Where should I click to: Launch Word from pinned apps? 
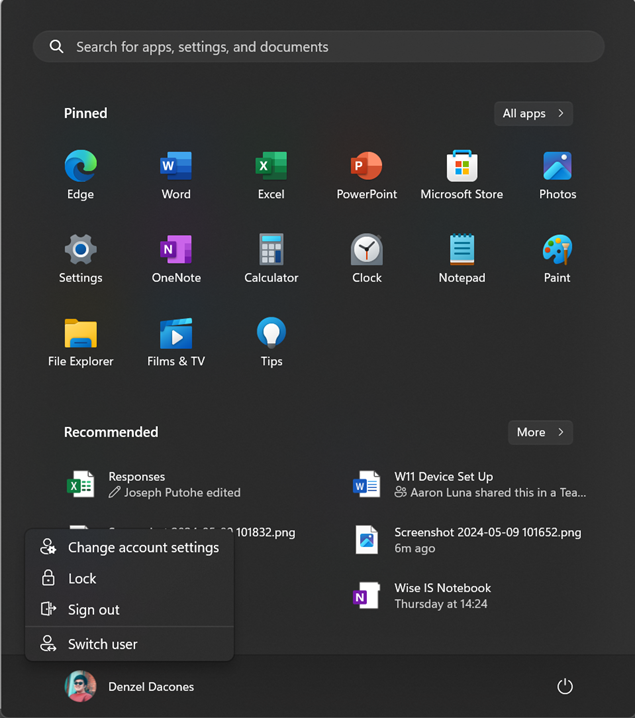point(176,166)
